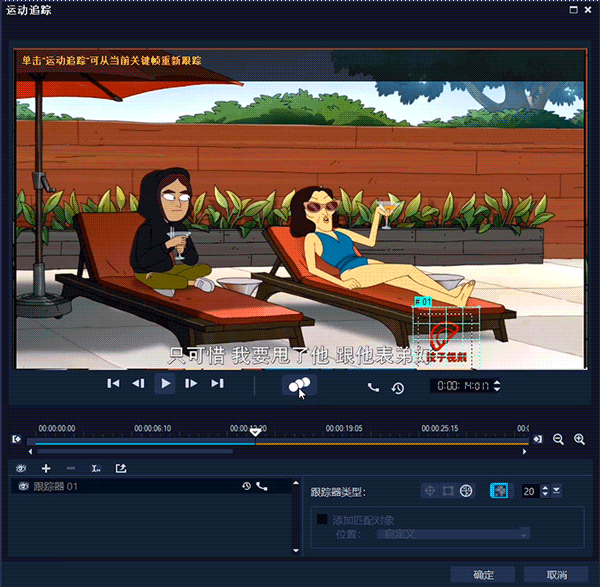Open the 位置 dropdown showing 自定义
The height and width of the screenshot is (587, 600).
point(453,533)
